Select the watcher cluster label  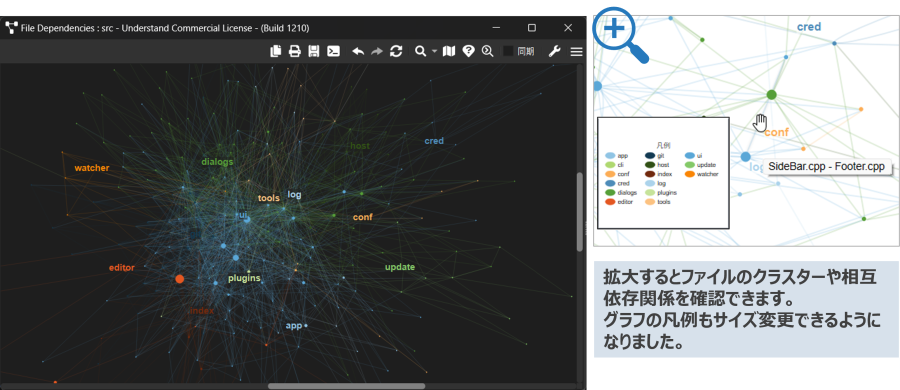tap(92, 168)
